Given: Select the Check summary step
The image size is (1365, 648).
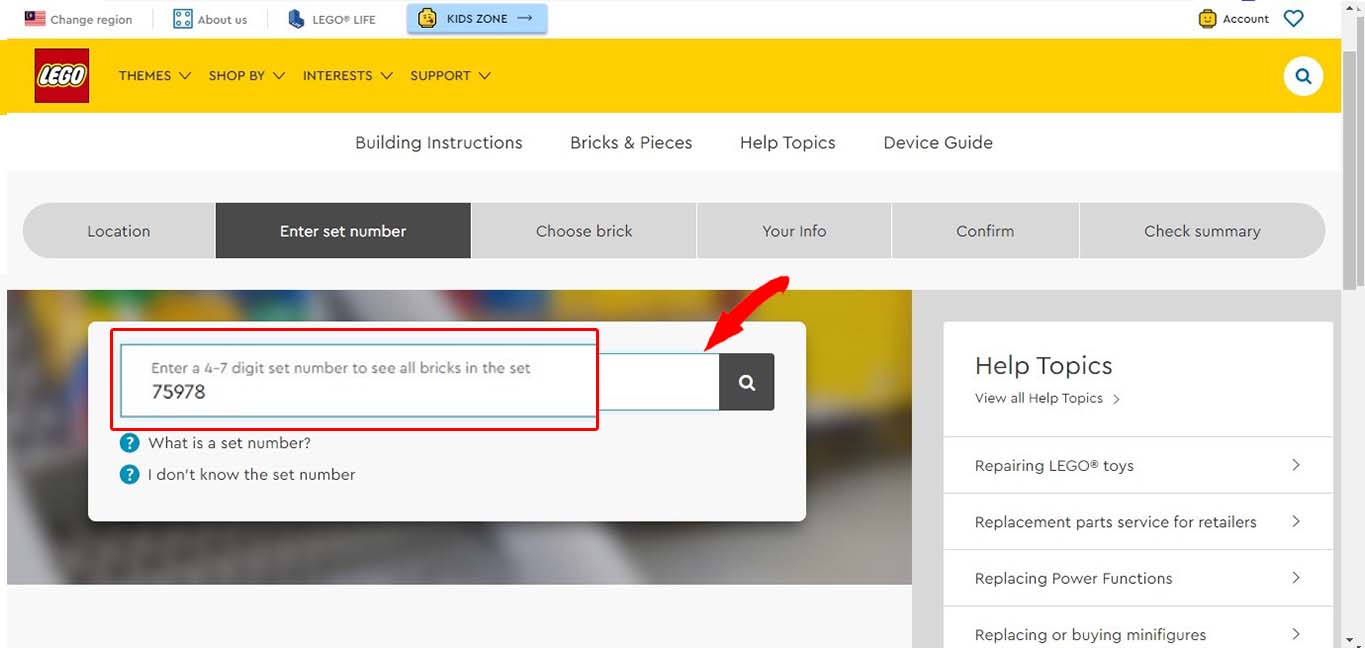Looking at the screenshot, I should point(1202,231).
